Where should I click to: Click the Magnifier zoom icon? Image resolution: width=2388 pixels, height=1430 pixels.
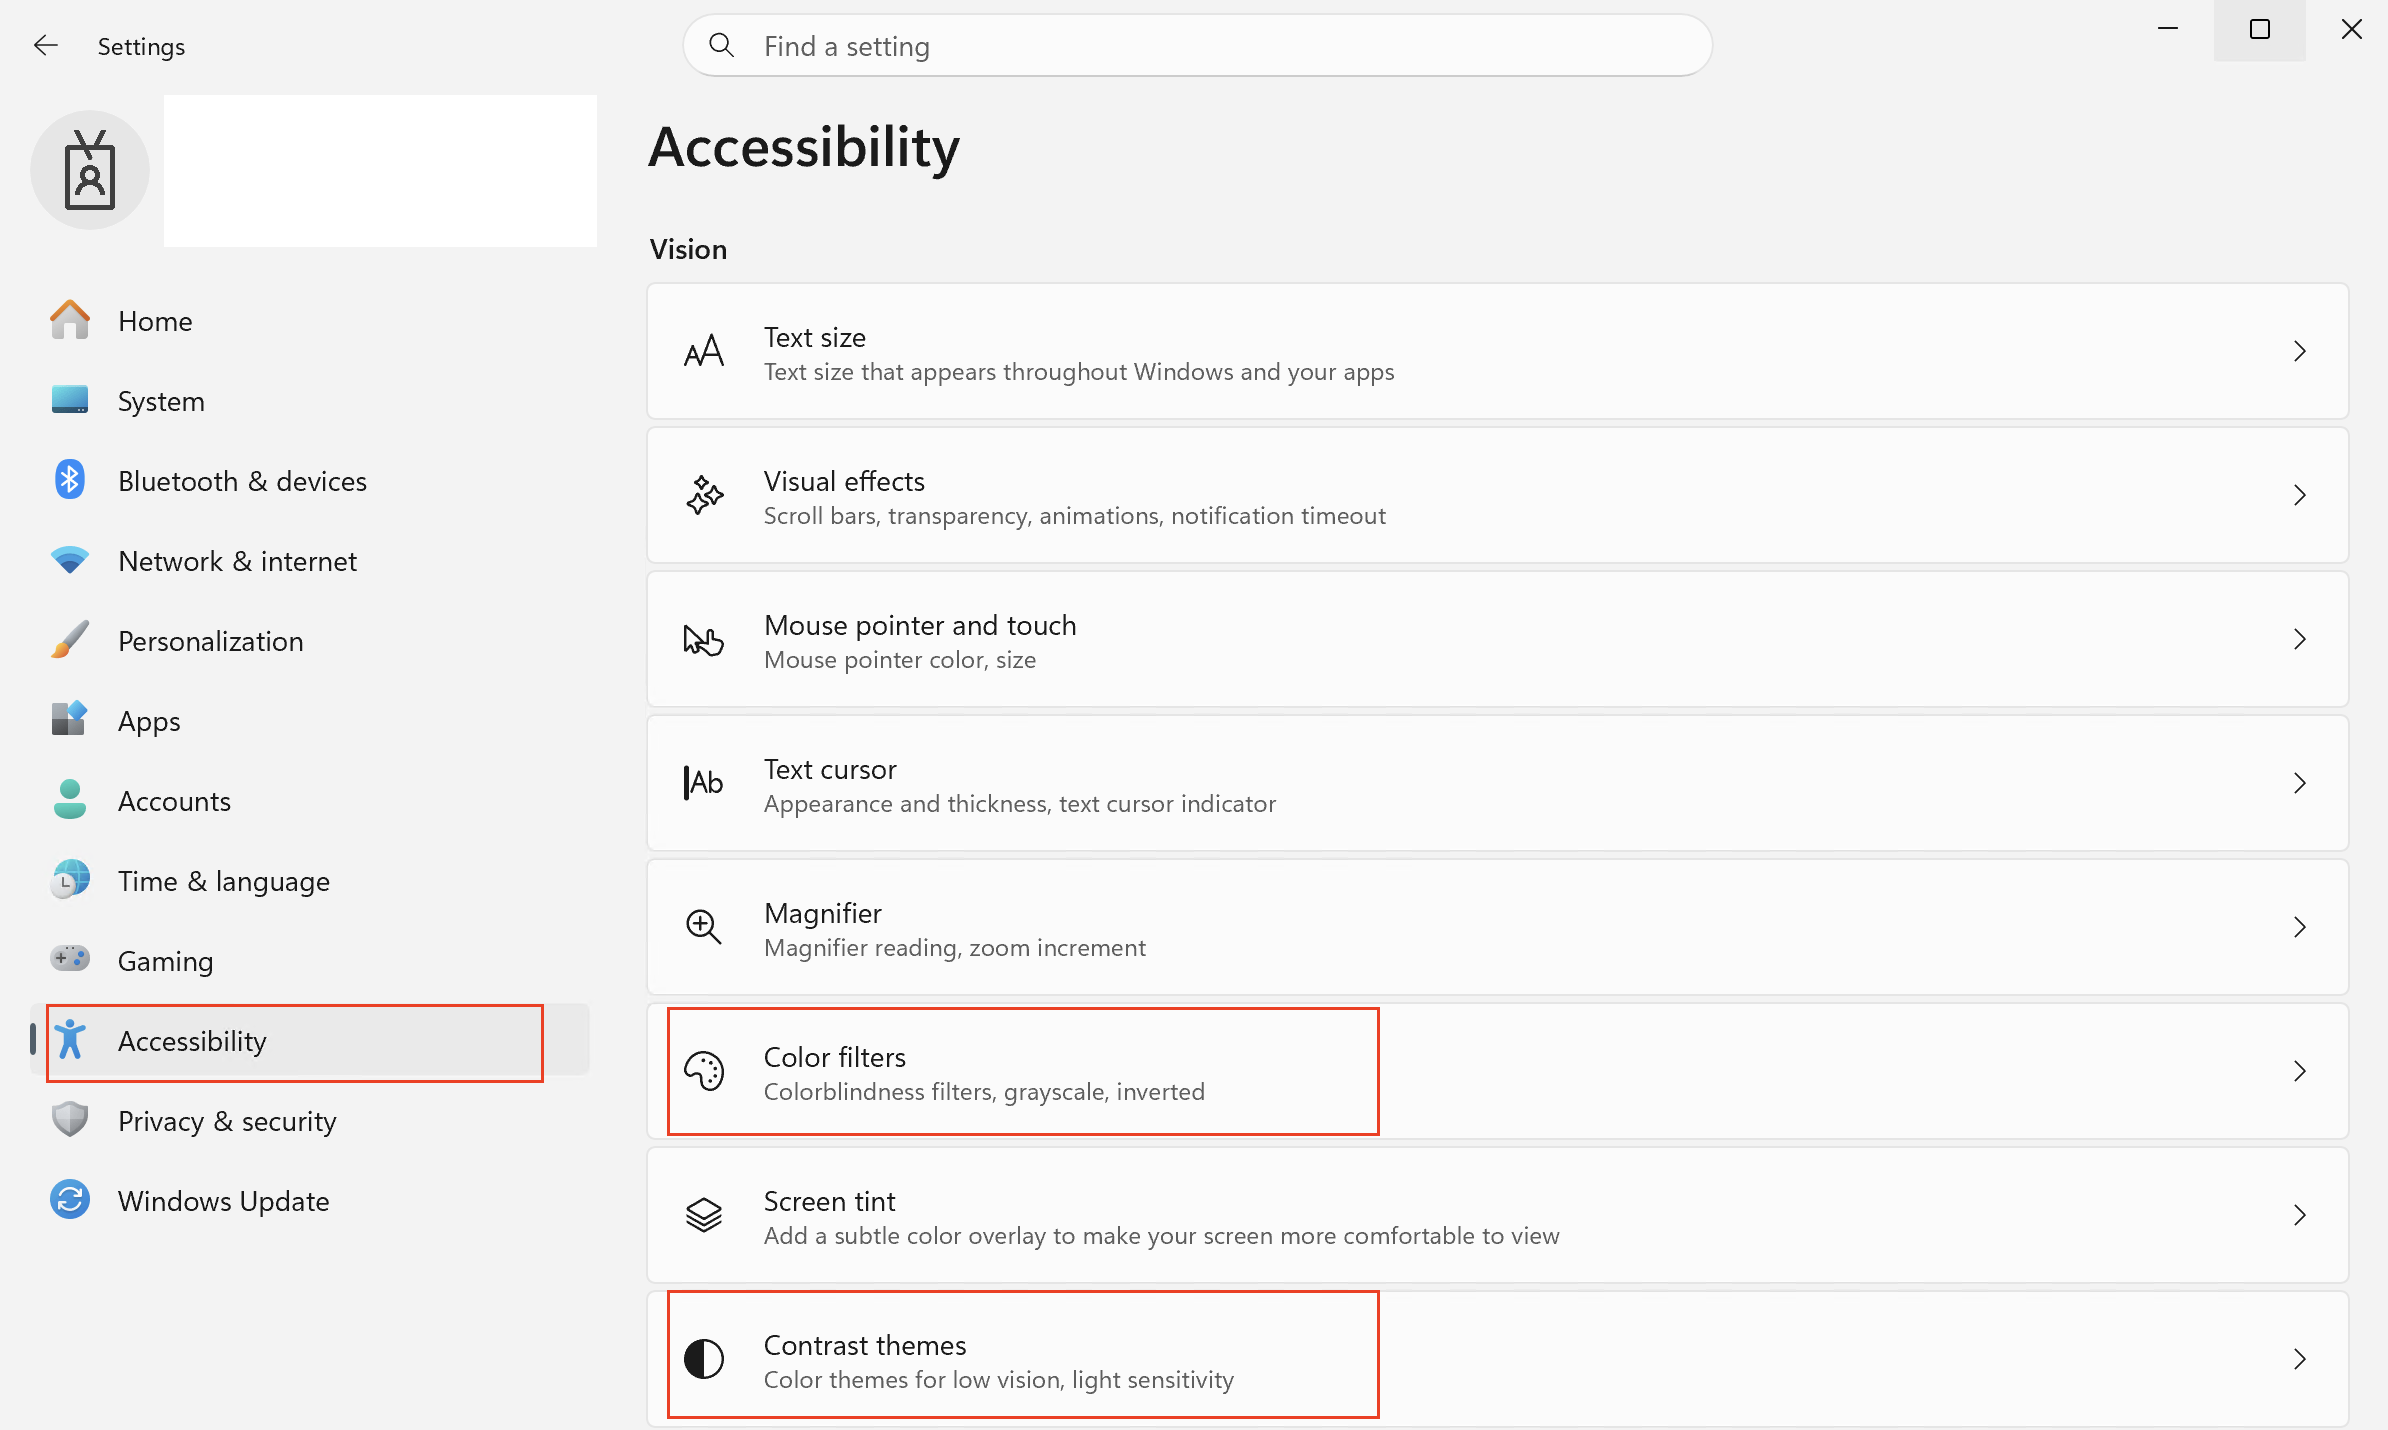[704, 927]
